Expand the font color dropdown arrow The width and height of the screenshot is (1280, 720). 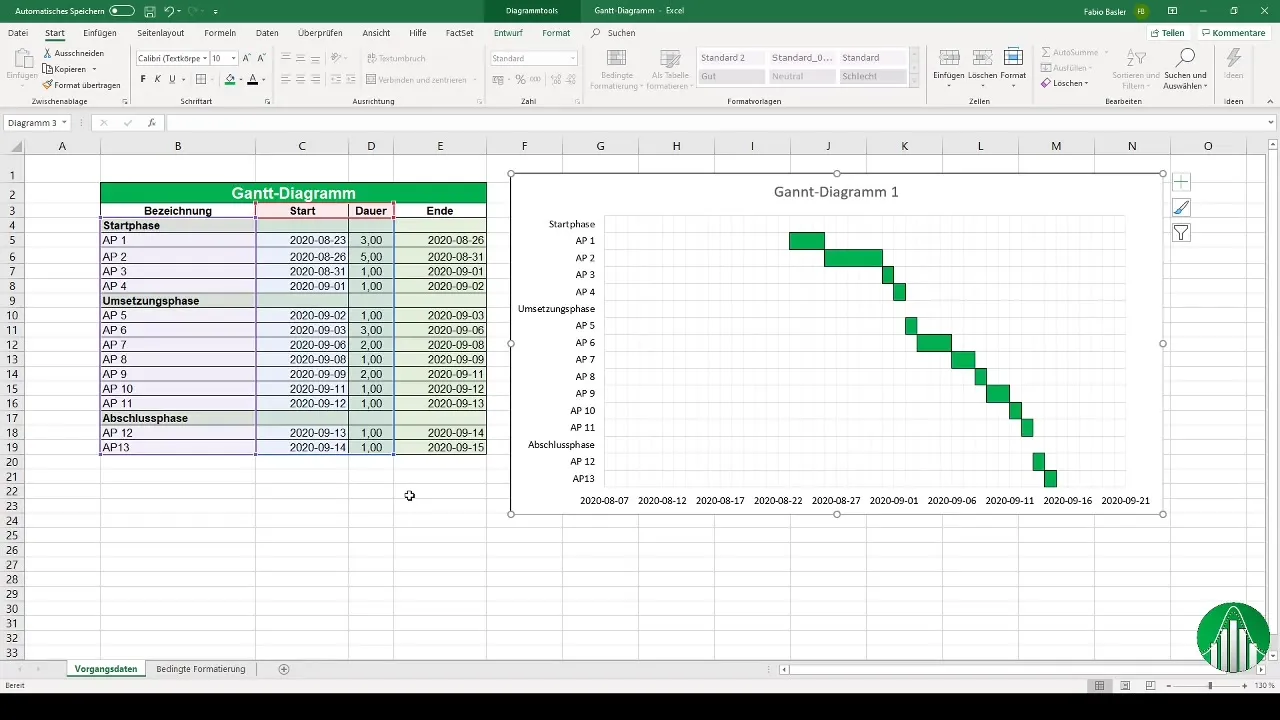[x=263, y=80]
